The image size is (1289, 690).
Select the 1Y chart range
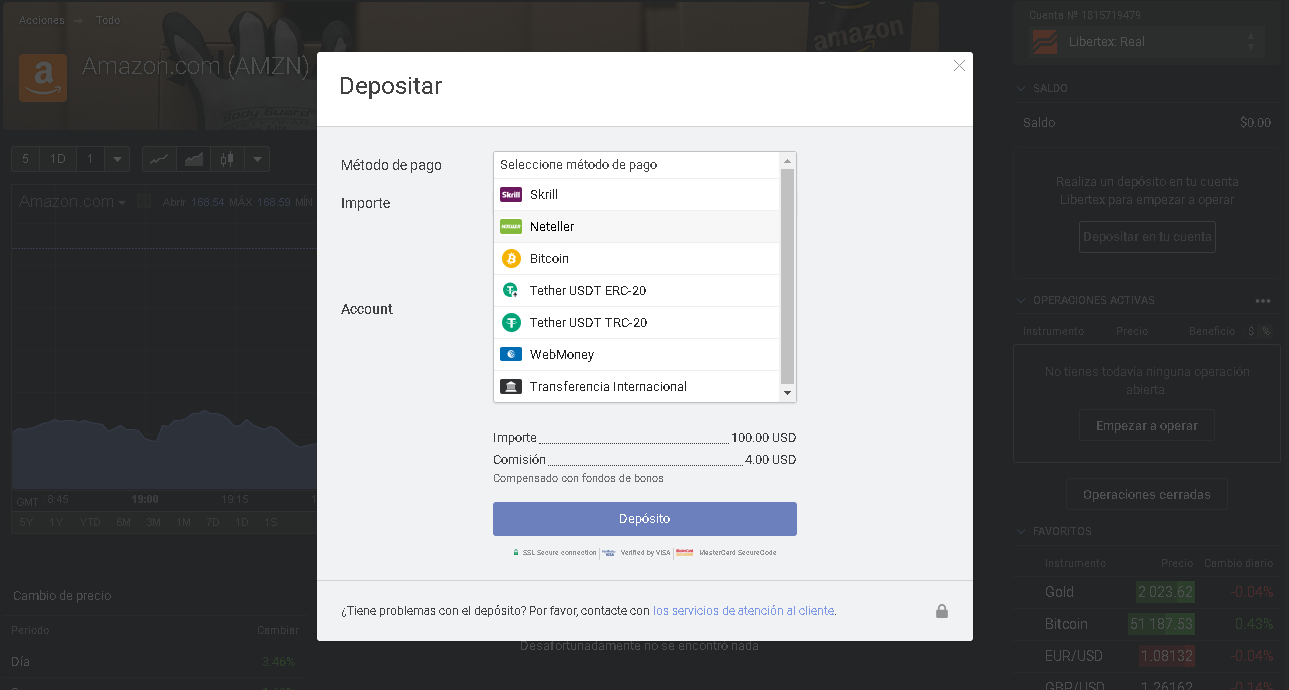coord(57,522)
